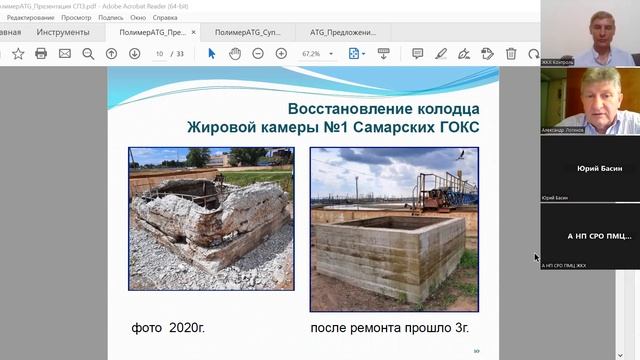
Task: Open the Подпись menu
Action: tap(111, 18)
